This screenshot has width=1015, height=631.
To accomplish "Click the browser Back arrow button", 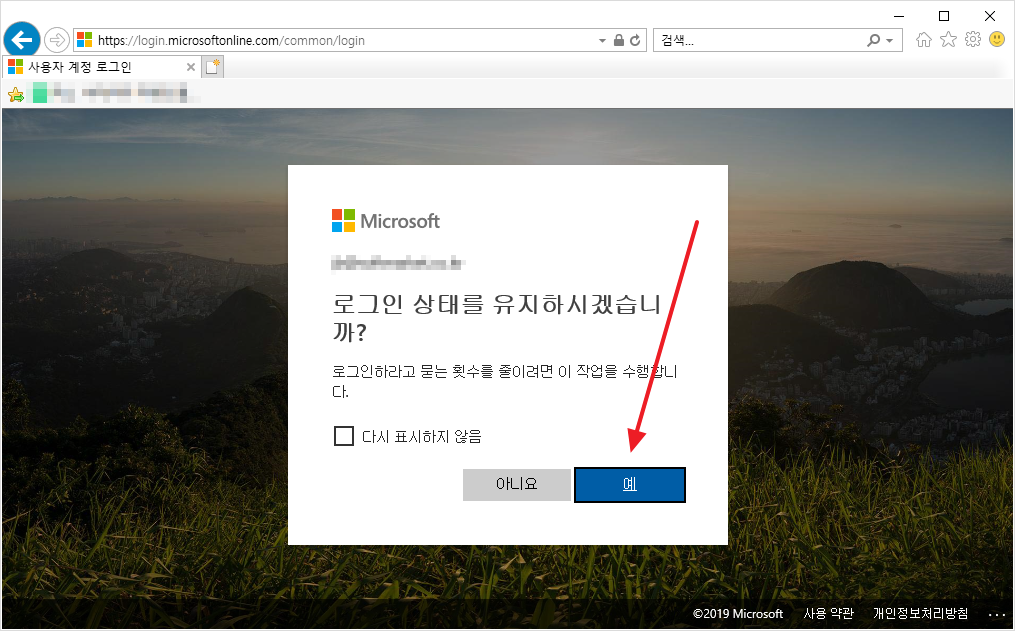I will tap(21, 40).
